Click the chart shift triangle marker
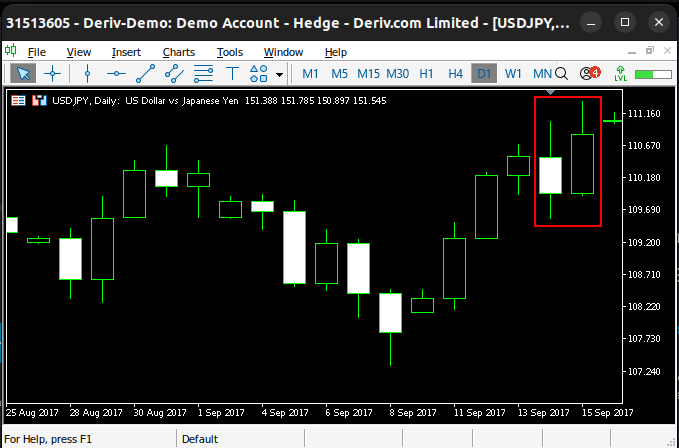The width and height of the screenshot is (679, 448). click(x=550, y=92)
